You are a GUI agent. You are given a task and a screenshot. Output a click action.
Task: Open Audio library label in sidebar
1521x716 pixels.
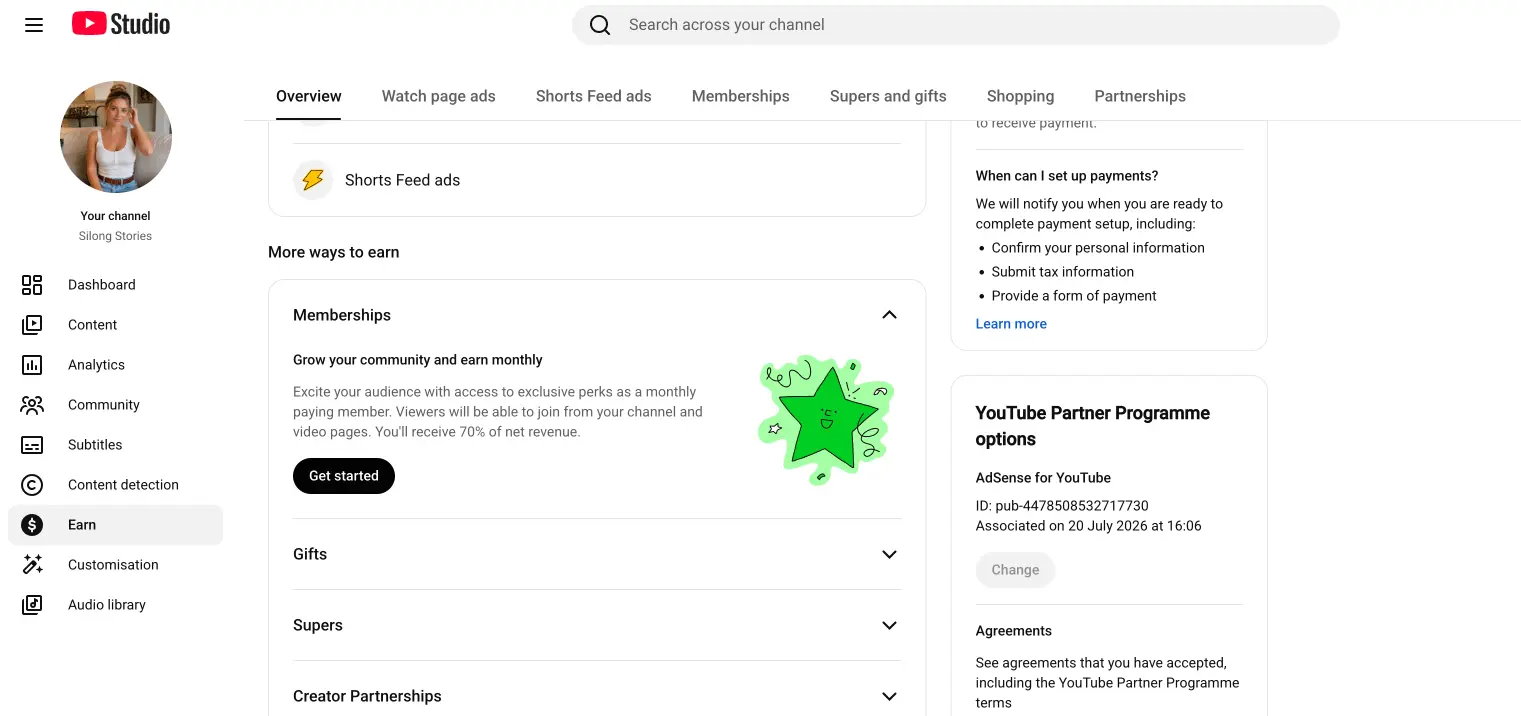point(107,605)
